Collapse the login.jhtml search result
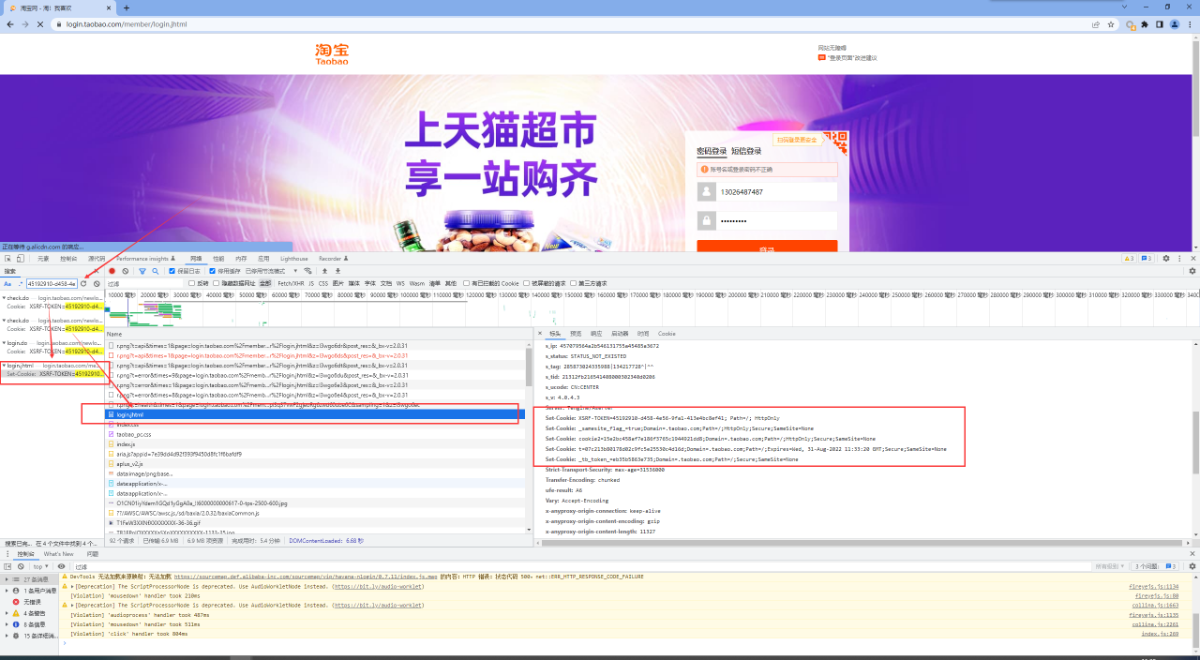Screen dimensions: 1200x660 tap(3, 366)
